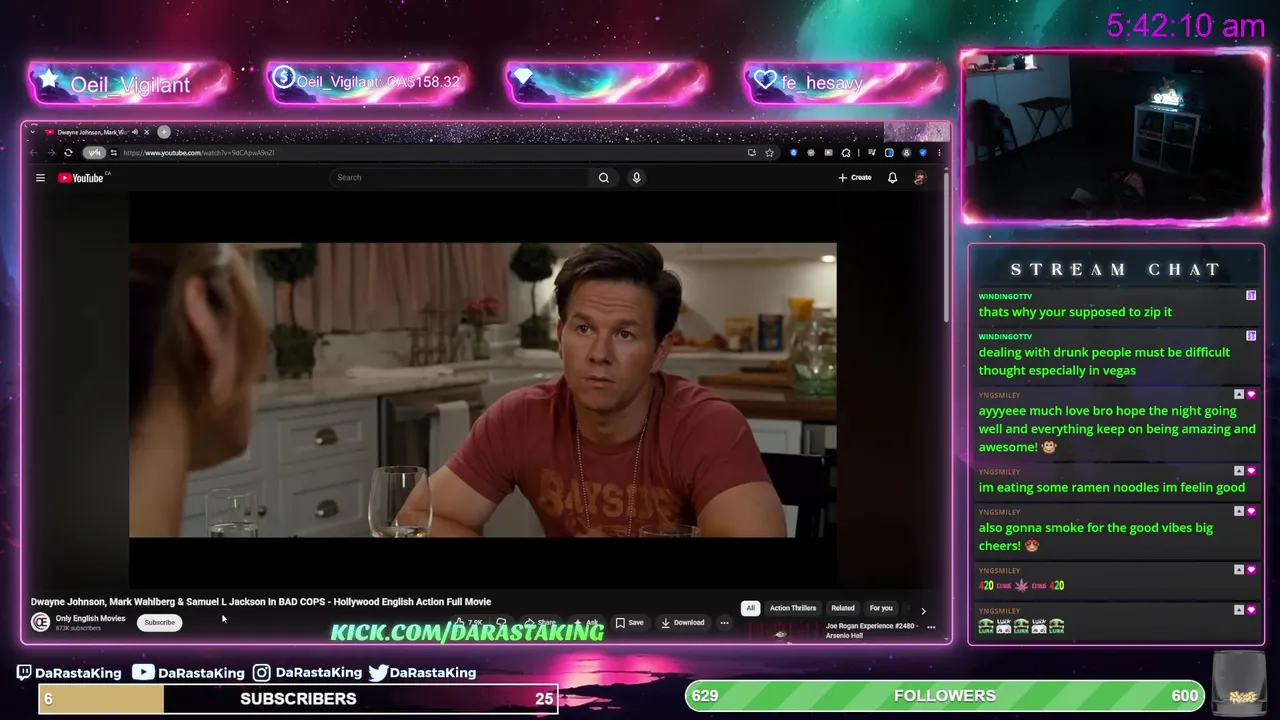Open the tab search dropdown arrow
The height and width of the screenshot is (720, 1280).
pyautogui.click(x=33, y=132)
